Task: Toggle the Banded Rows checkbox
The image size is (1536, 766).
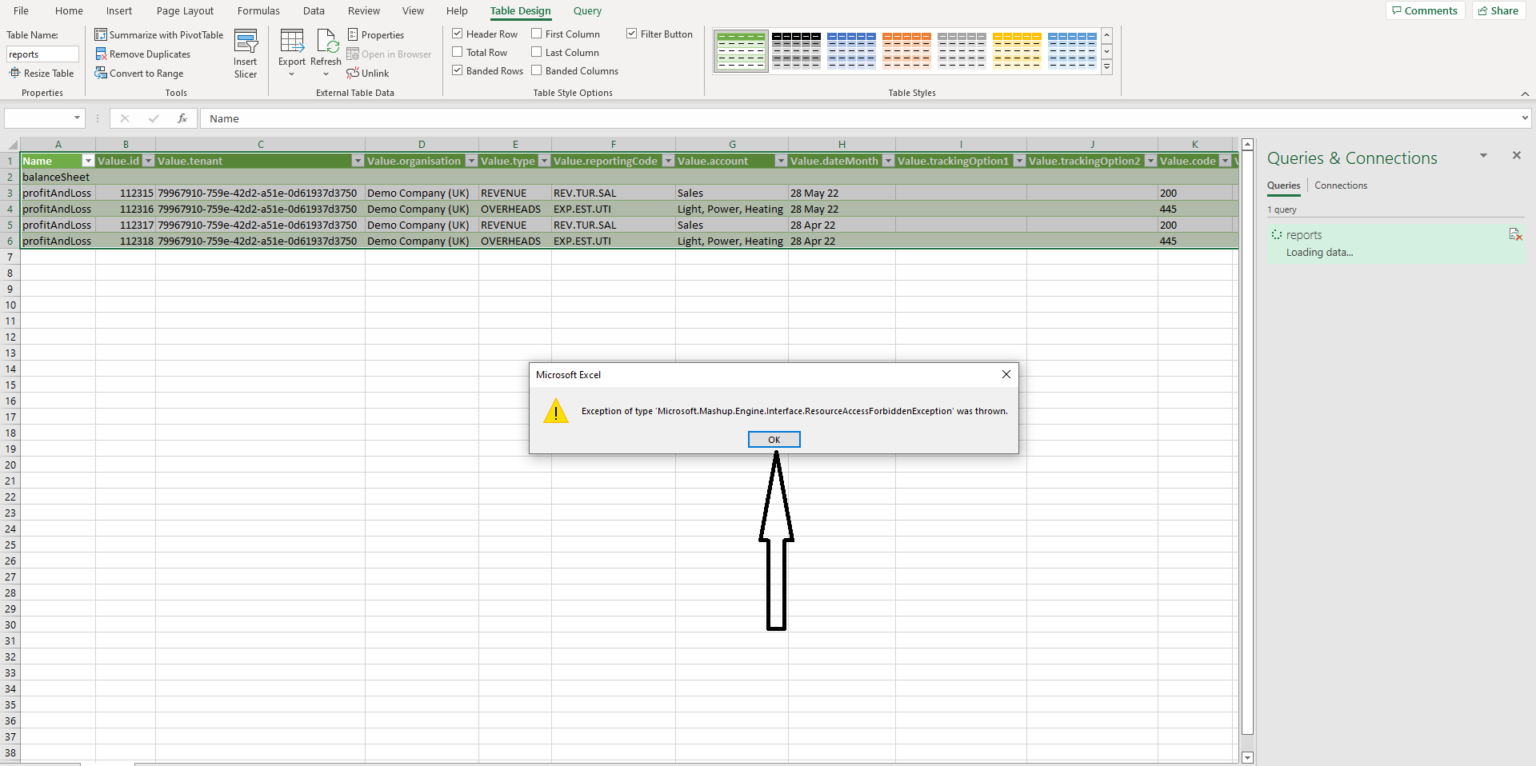Action: click(458, 71)
